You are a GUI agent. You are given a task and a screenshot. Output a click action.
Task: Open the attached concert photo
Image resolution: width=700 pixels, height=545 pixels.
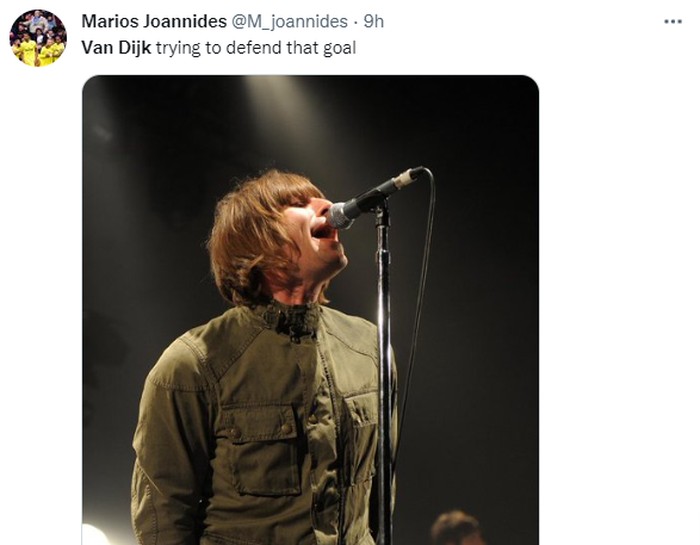[x=311, y=310]
